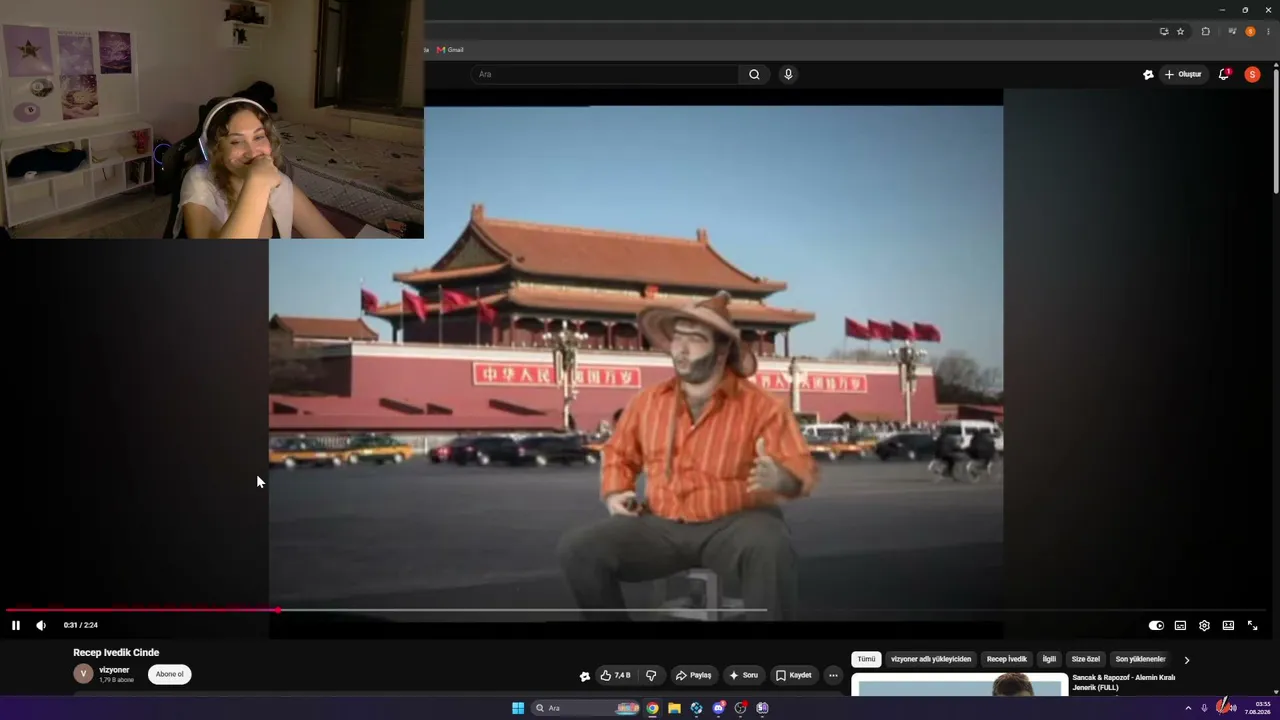Click the cast screen icon in address bar

coord(1164,31)
